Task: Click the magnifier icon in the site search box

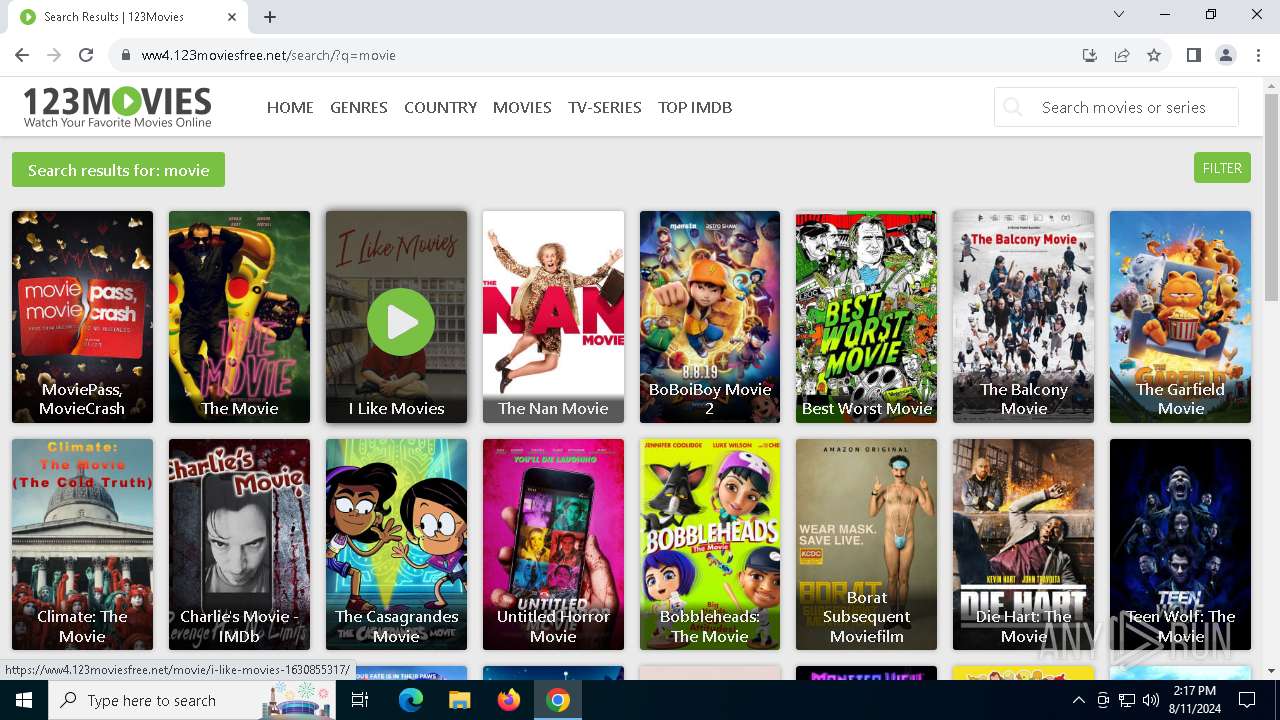Action: [1013, 107]
